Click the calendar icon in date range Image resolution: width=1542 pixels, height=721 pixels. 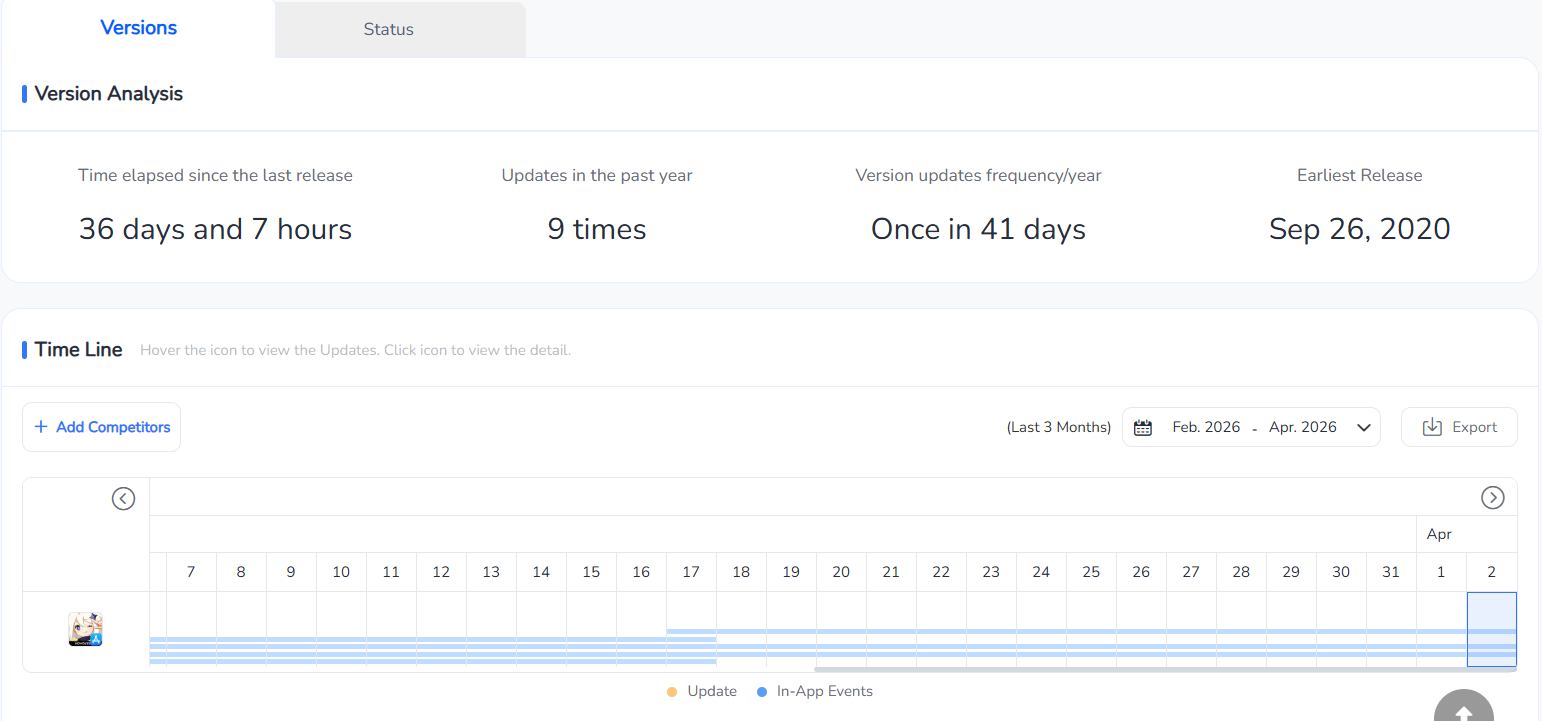[x=1143, y=428]
